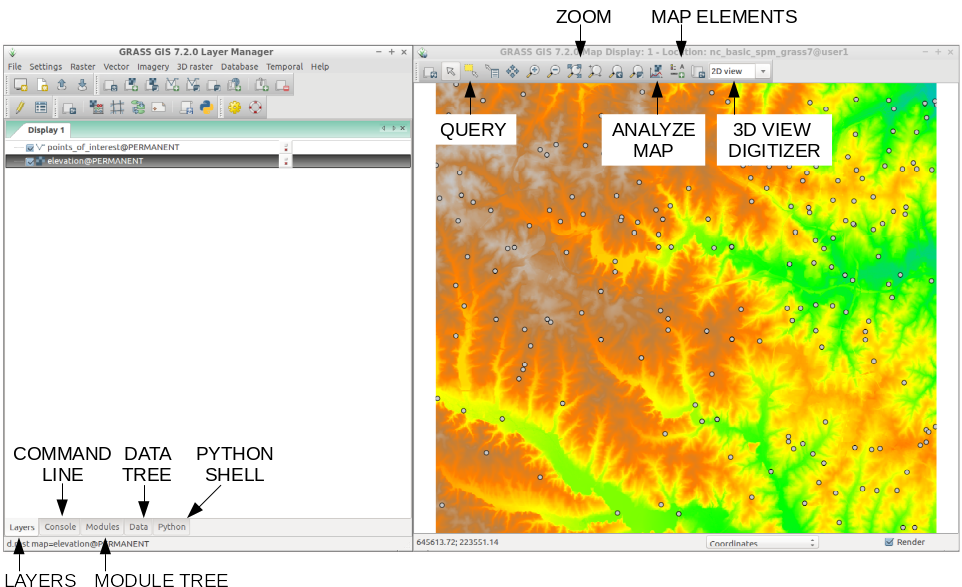The height and width of the screenshot is (587, 962).
Task: Switch to the Modules tab
Action: (102, 526)
